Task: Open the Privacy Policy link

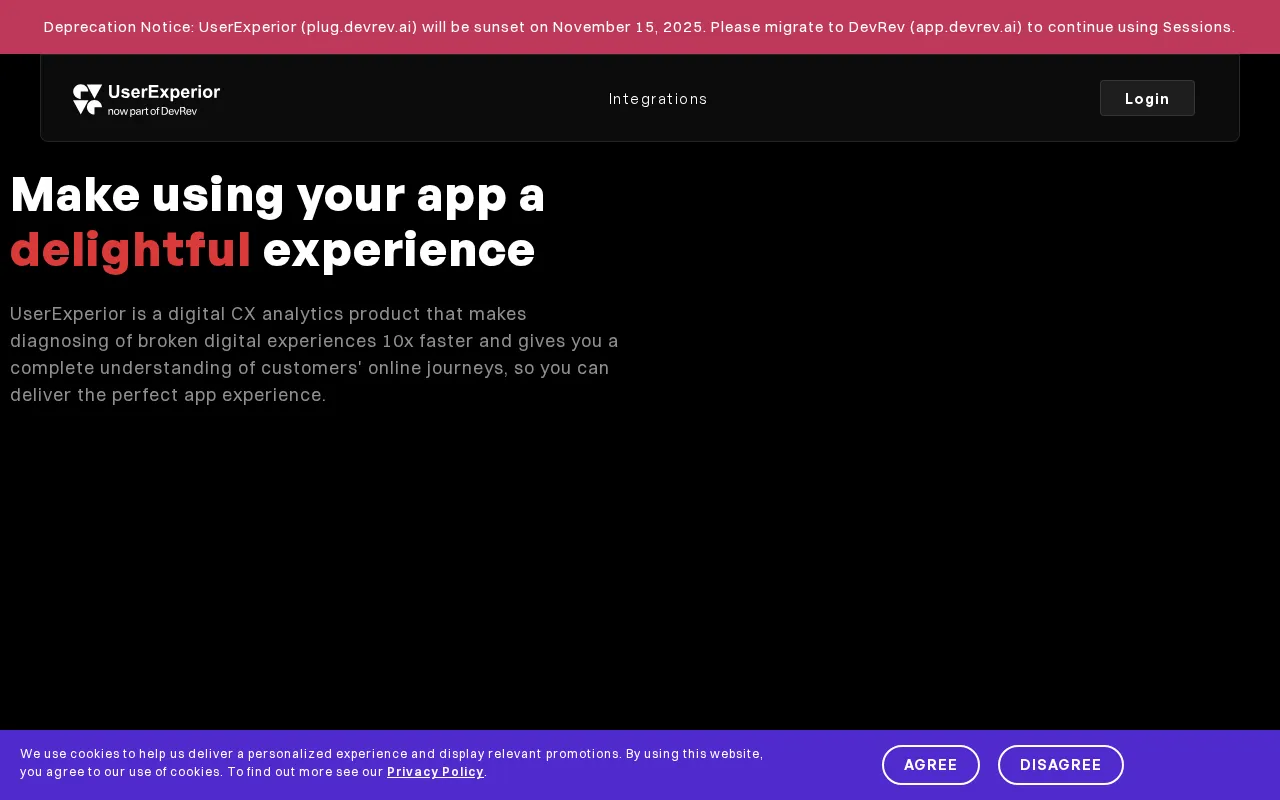Action: [435, 772]
